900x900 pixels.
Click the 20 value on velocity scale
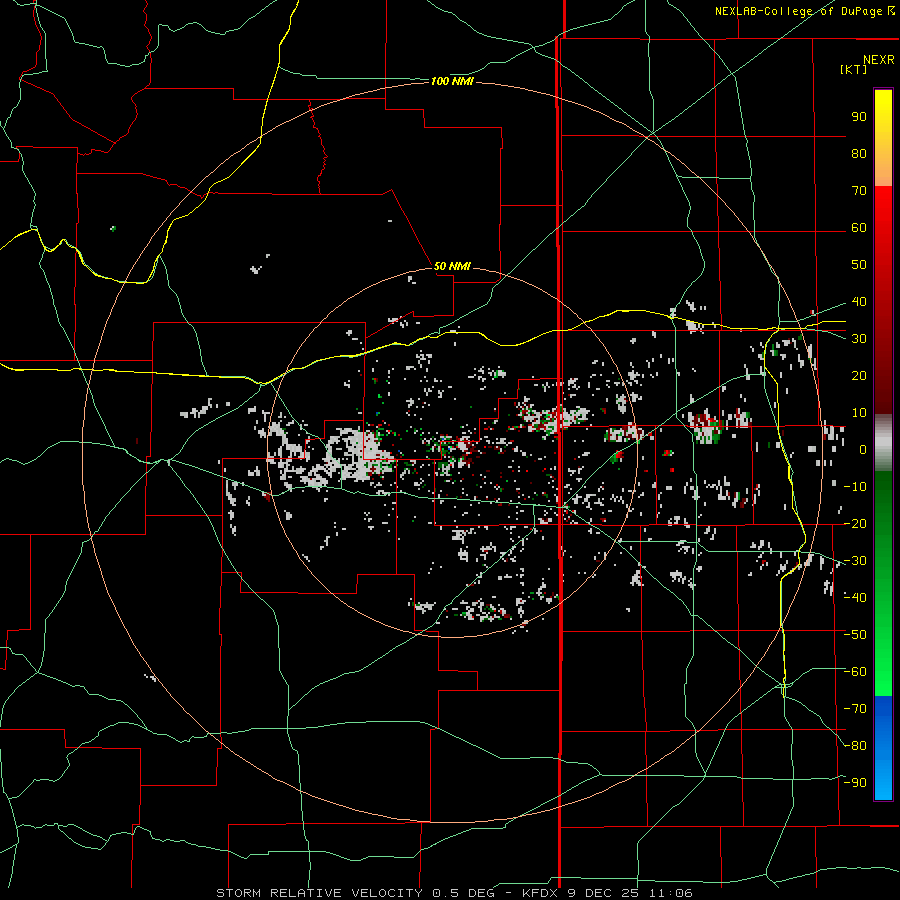[x=859, y=376]
